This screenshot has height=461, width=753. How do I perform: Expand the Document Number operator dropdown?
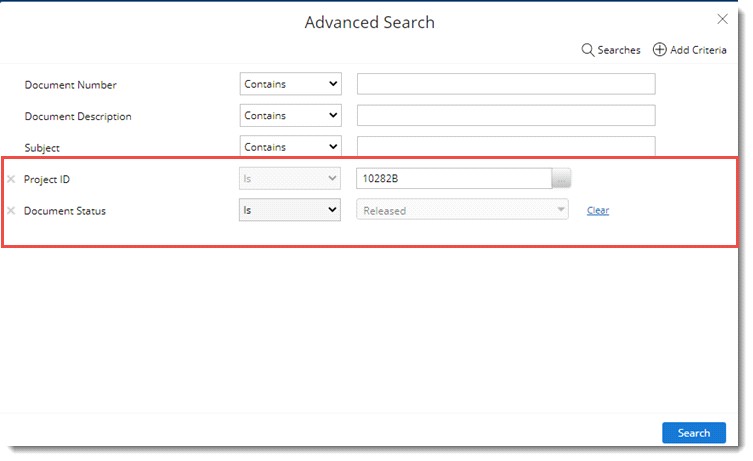point(290,85)
